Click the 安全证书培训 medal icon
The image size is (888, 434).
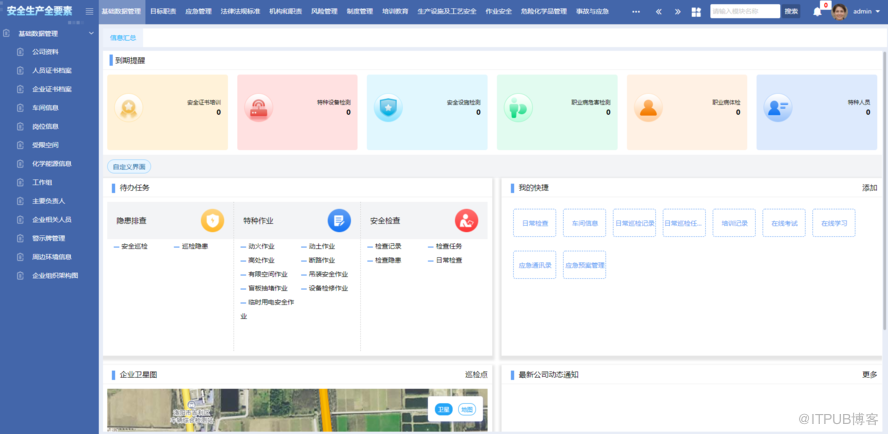(129, 108)
